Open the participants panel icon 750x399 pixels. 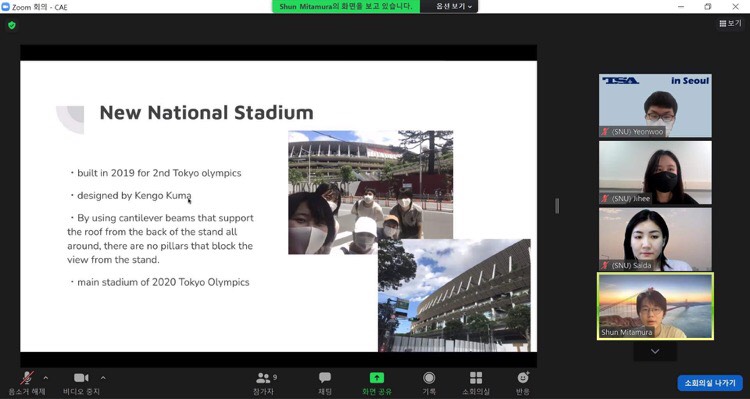(x=263, y=378)
